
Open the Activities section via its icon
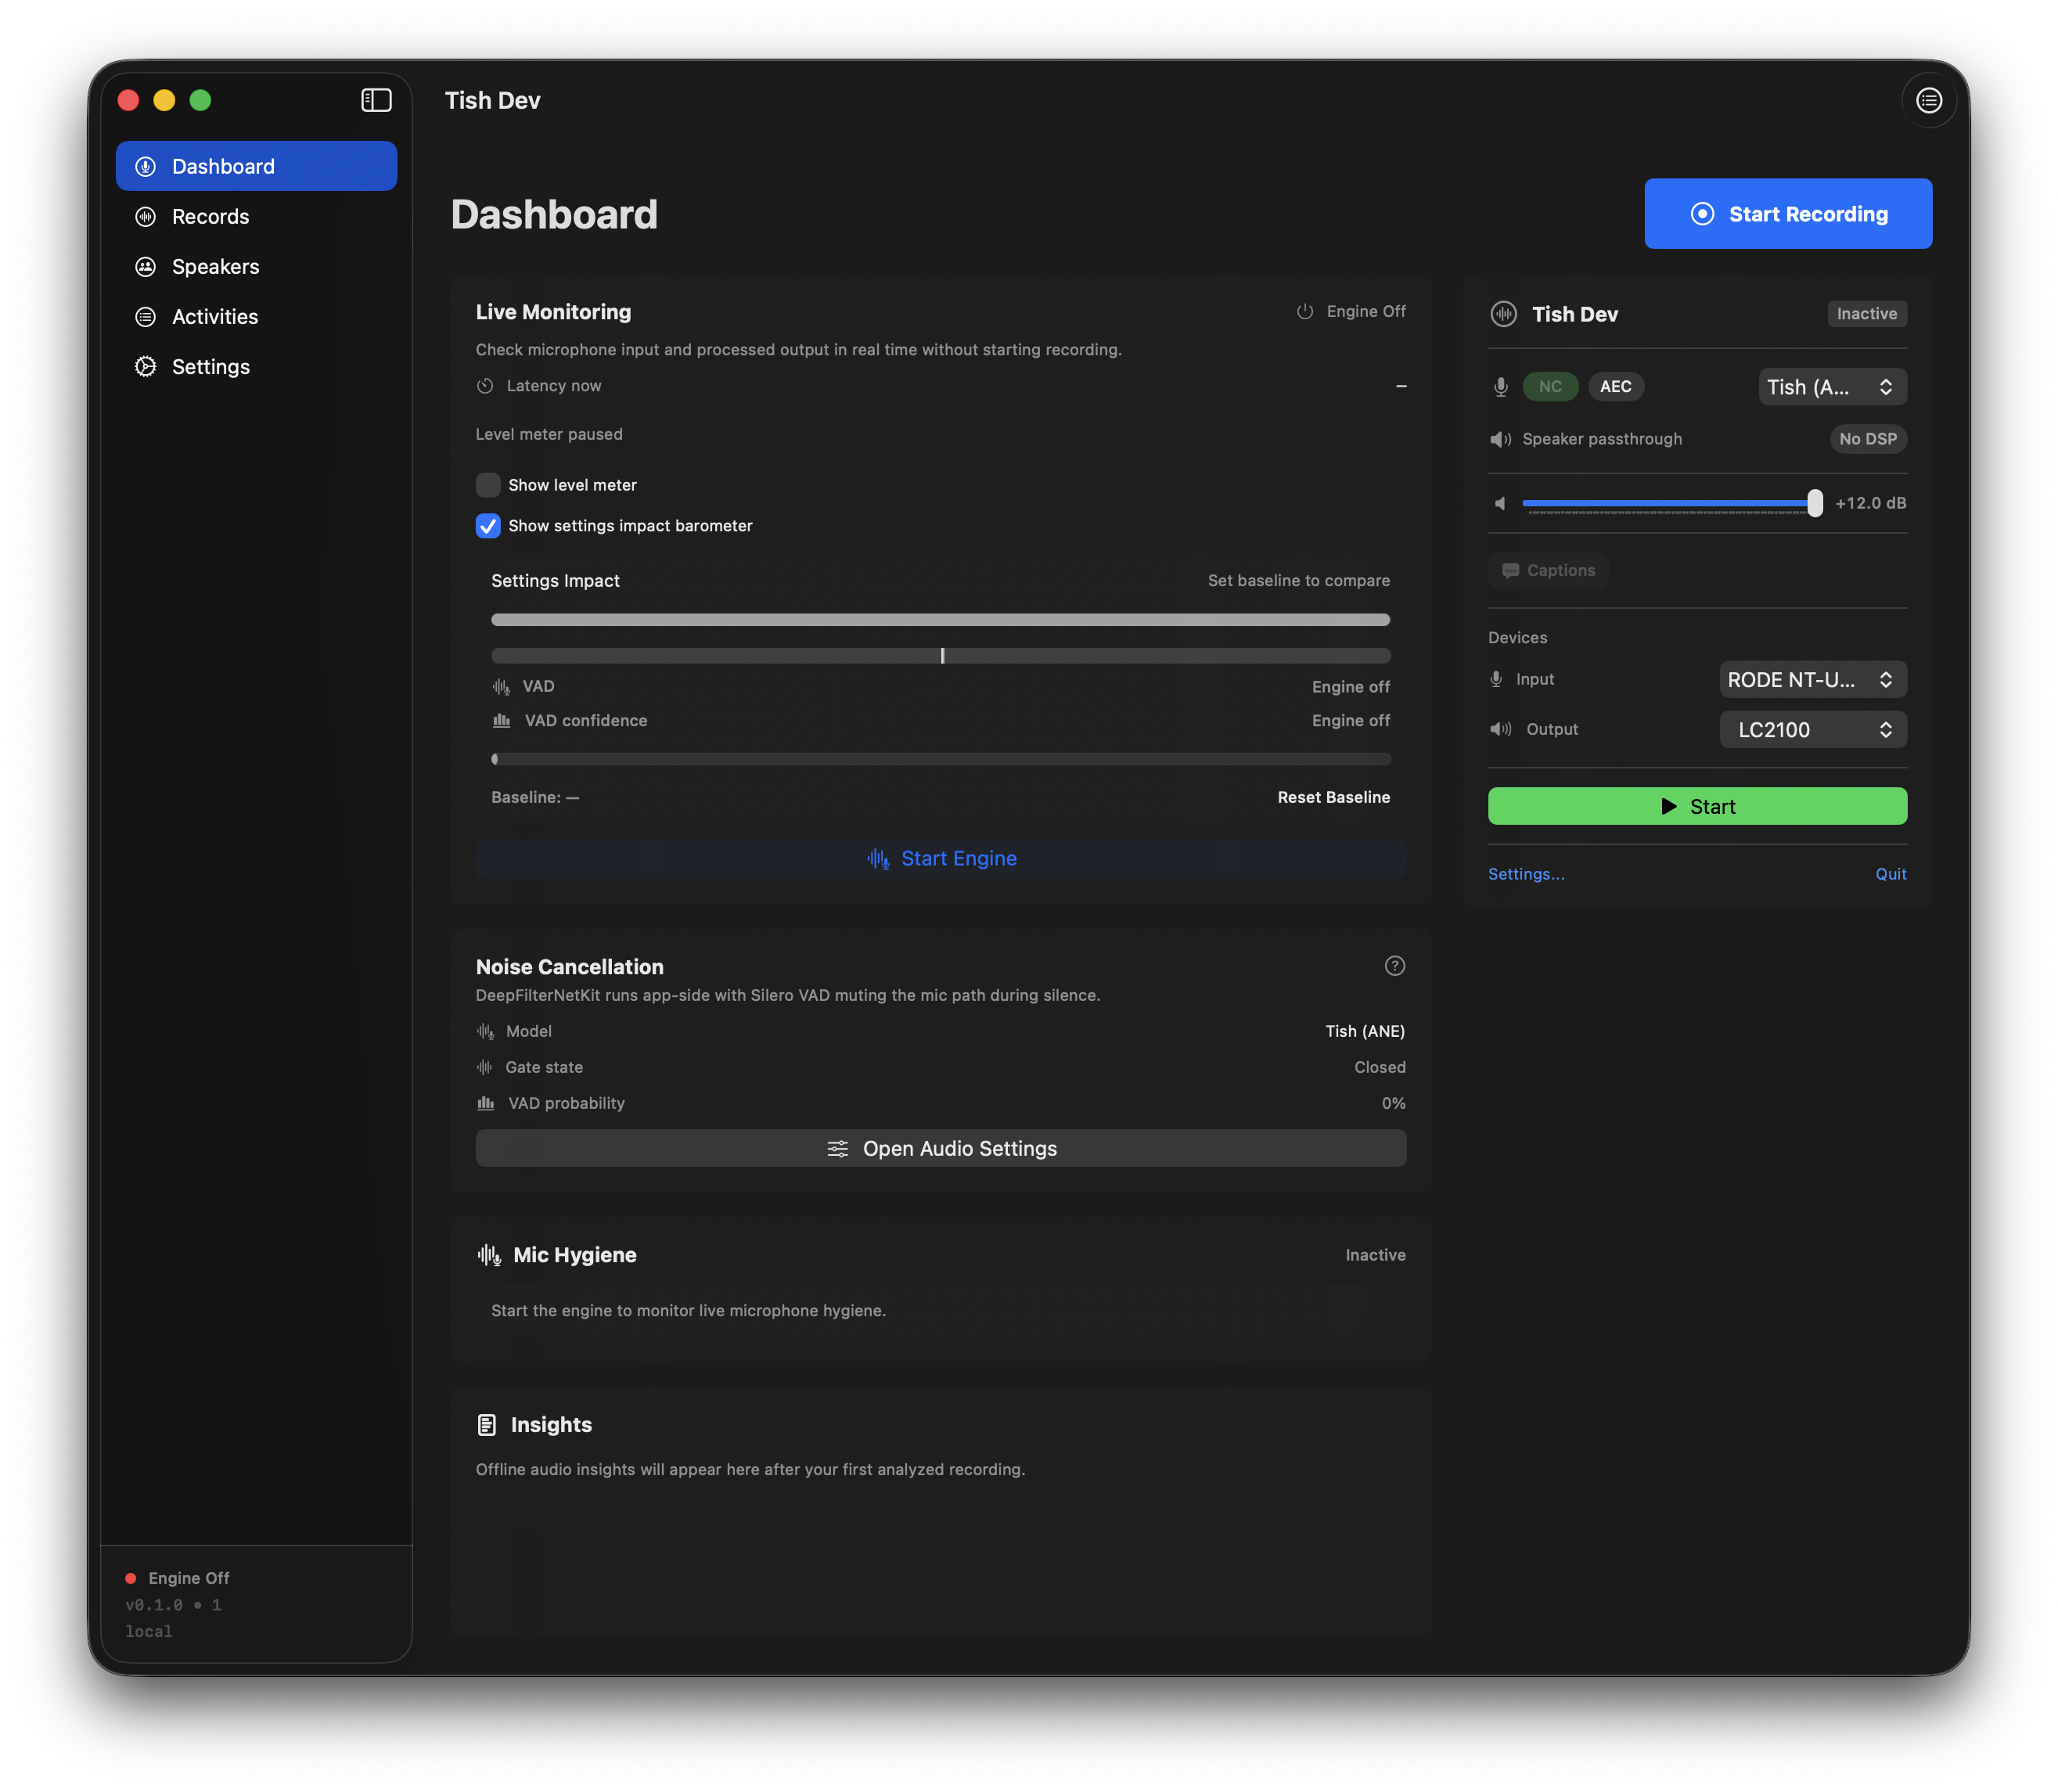pos(145,316)
